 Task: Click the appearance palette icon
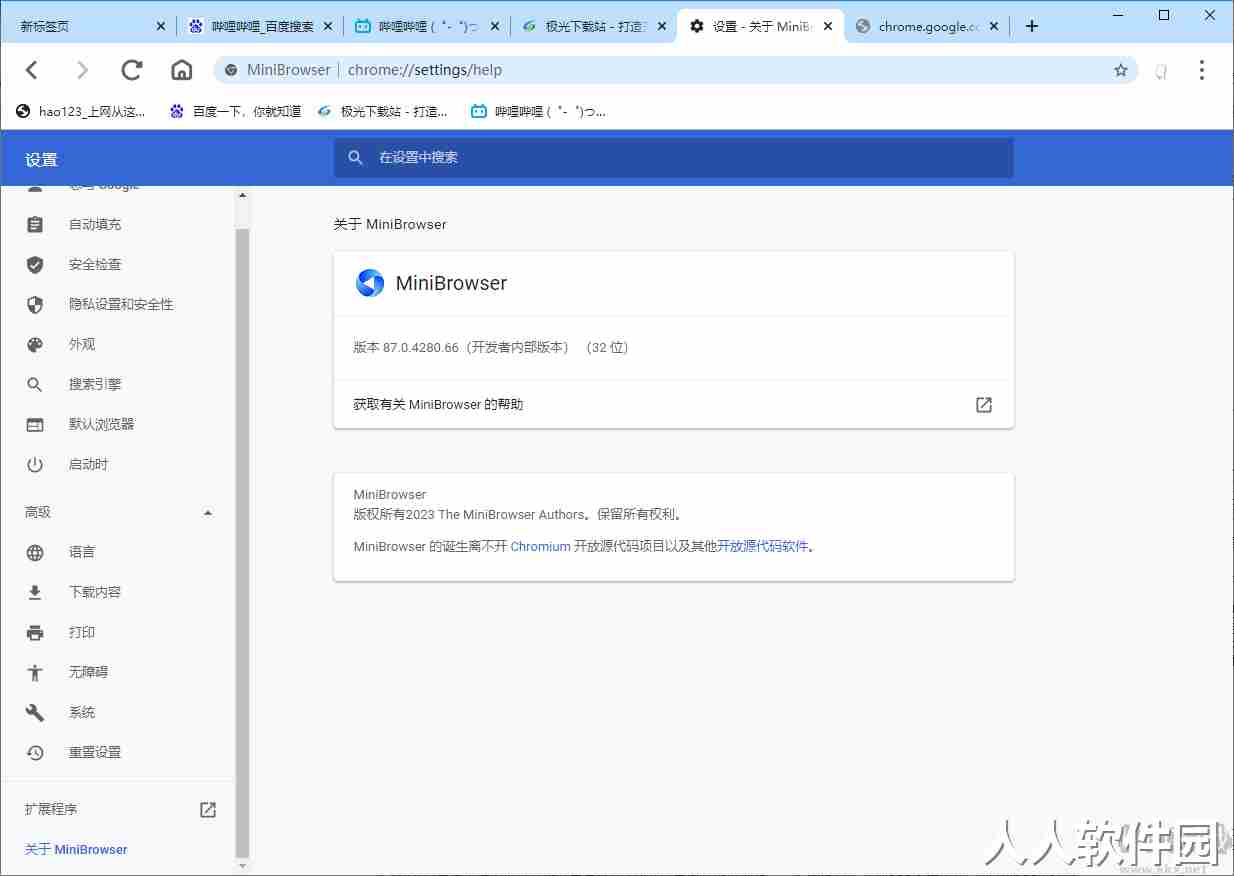click(35, 344)
